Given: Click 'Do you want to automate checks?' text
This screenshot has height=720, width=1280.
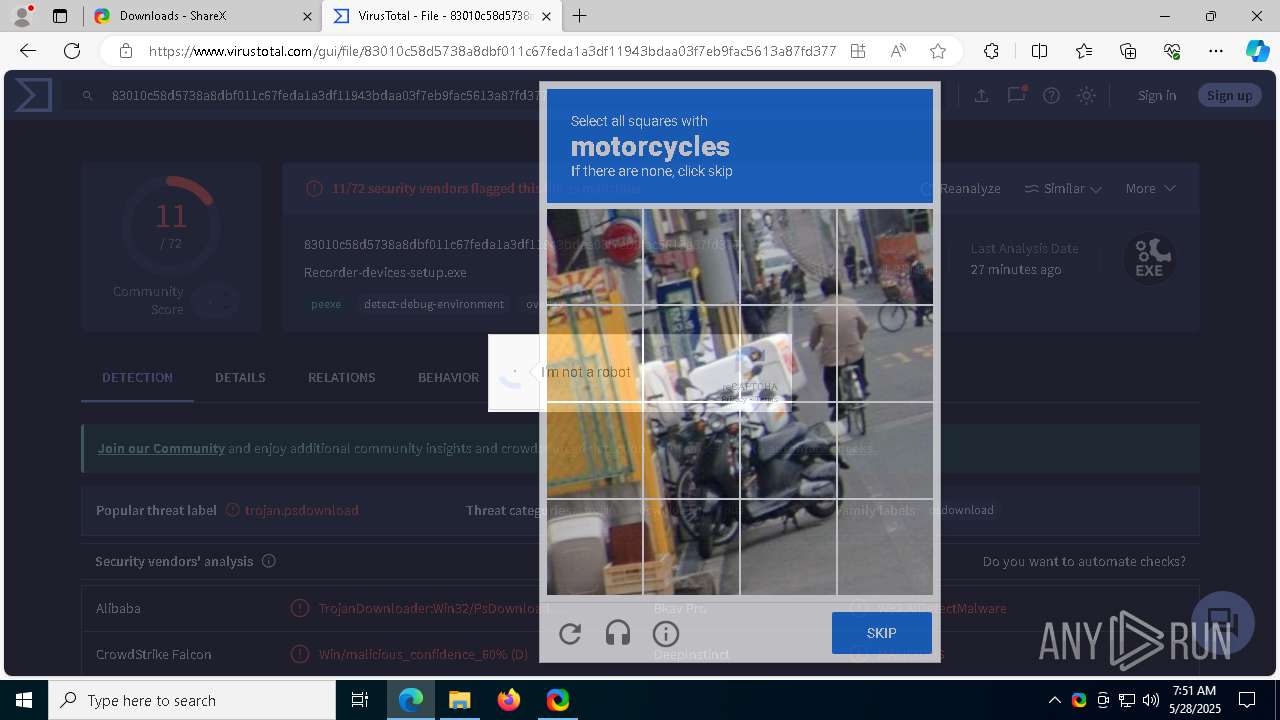Looking at the screenshot, I should point(1084,561).
